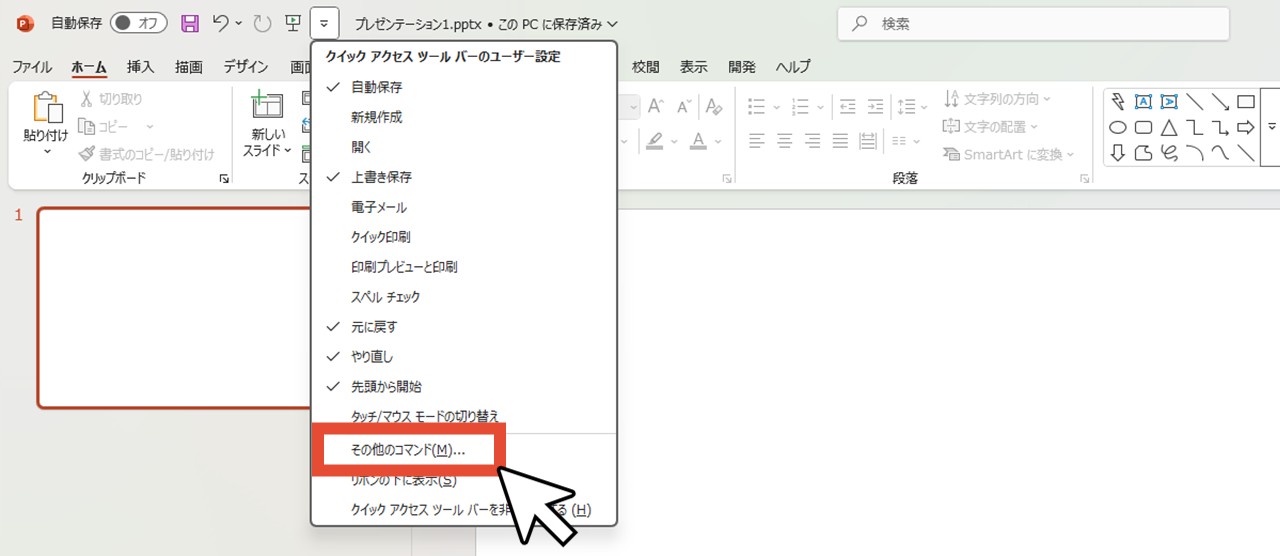Open the numbered list dropdown
The height and width of the screenshot is (556, 1280).
[x=819, y=106]
